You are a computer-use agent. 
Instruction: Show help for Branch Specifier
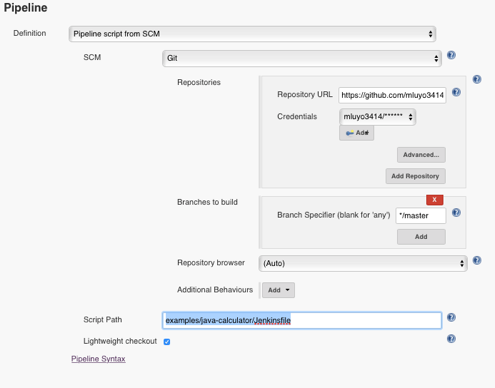pos(456,213)
